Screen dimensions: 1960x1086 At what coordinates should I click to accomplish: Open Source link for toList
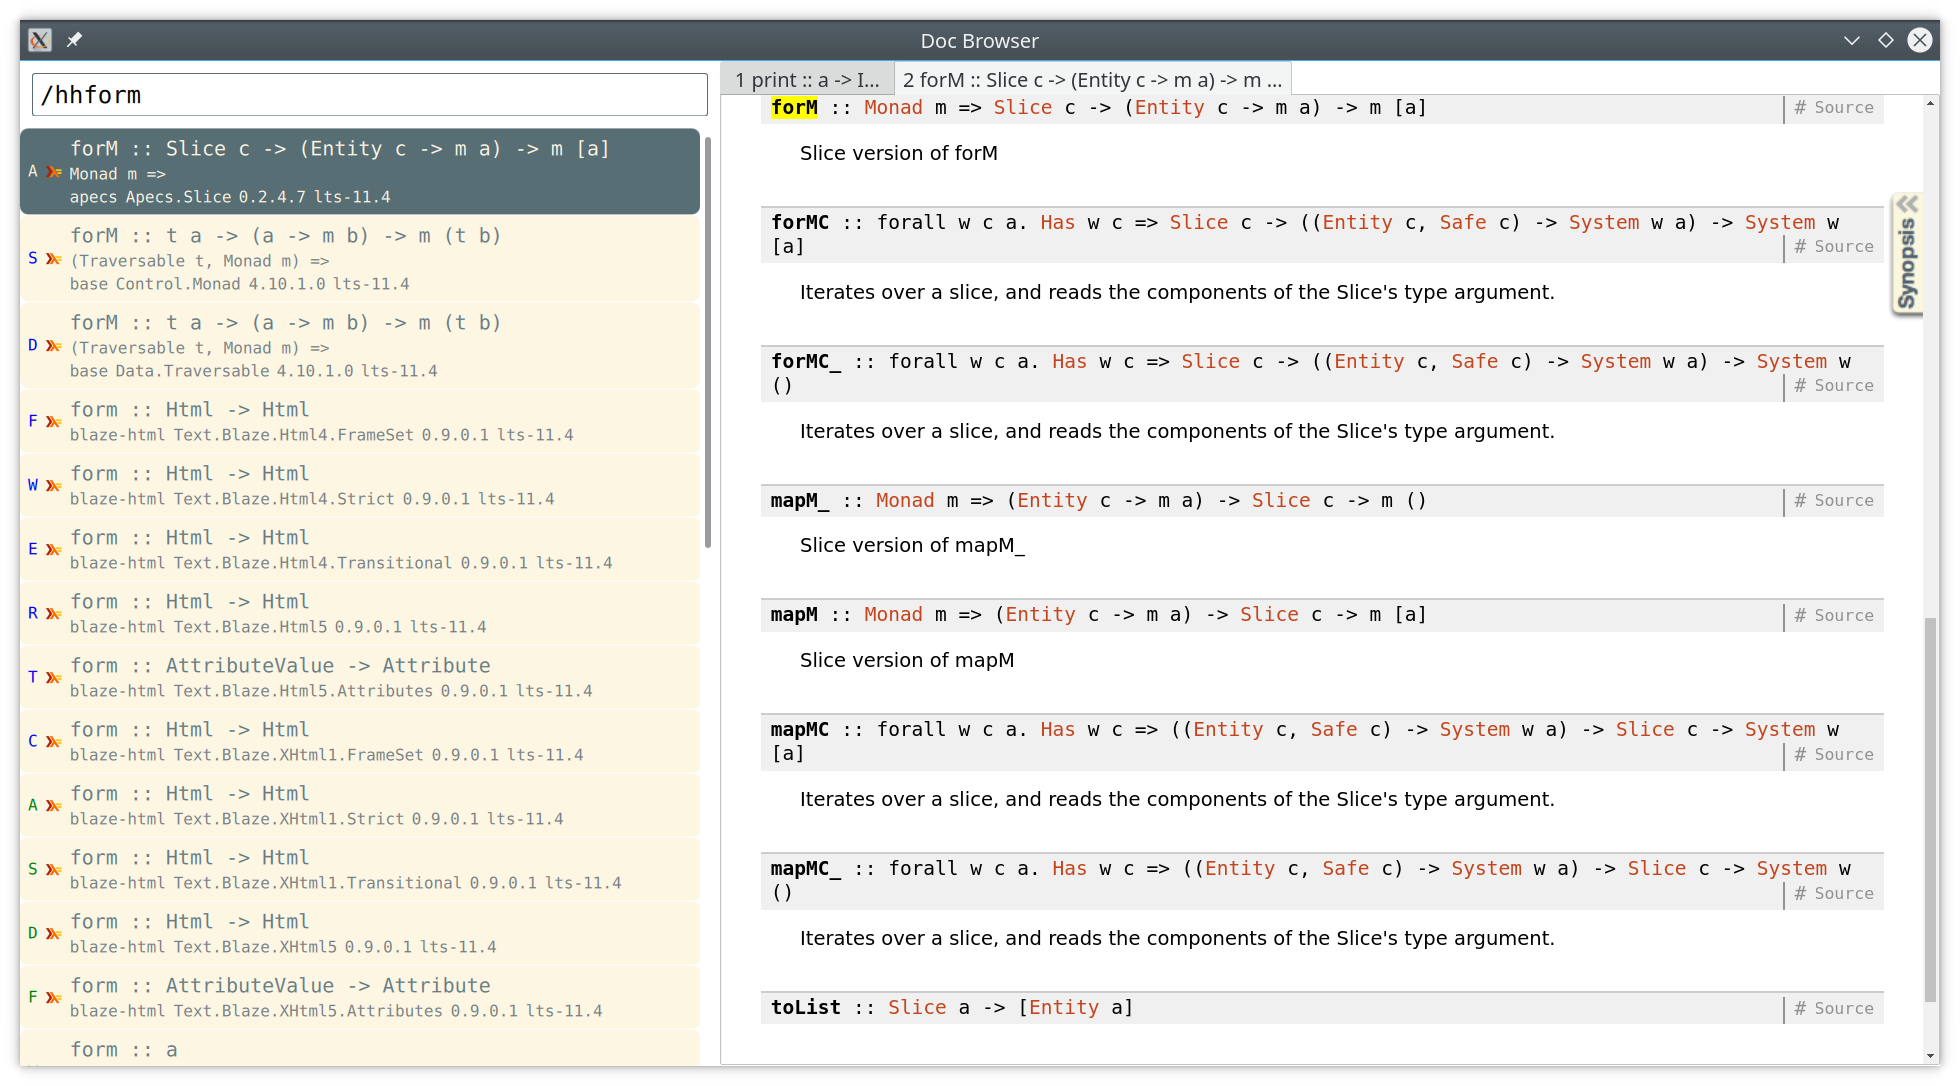[1834, 1009]
